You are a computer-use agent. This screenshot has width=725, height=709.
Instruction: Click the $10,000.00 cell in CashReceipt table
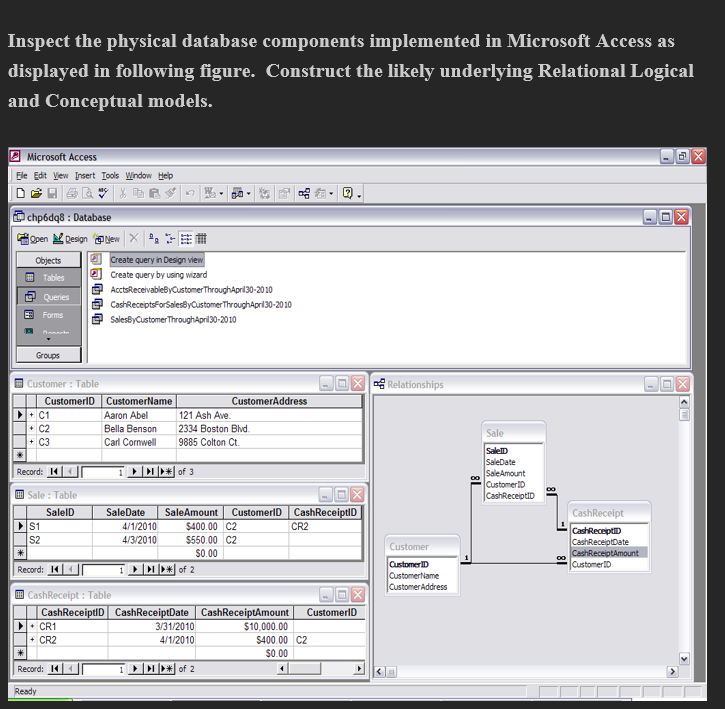pos(244,626)
